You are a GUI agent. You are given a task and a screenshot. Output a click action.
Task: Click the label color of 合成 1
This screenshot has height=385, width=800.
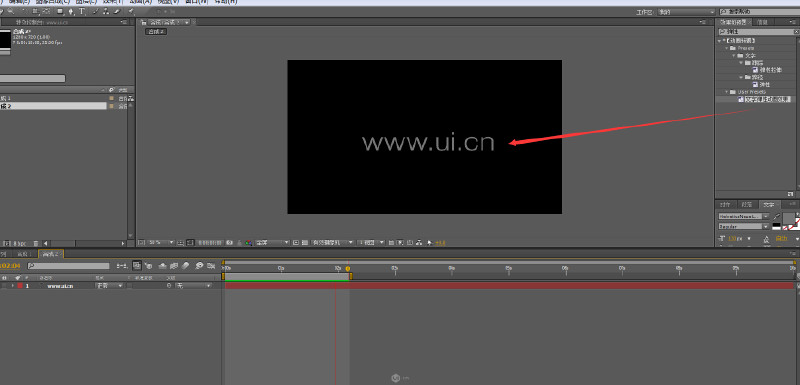click(111, 98)
